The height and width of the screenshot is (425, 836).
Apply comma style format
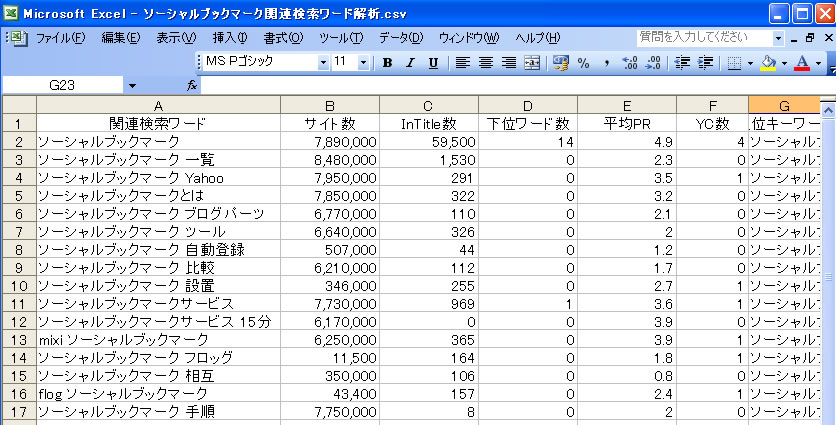click(607, 63)
